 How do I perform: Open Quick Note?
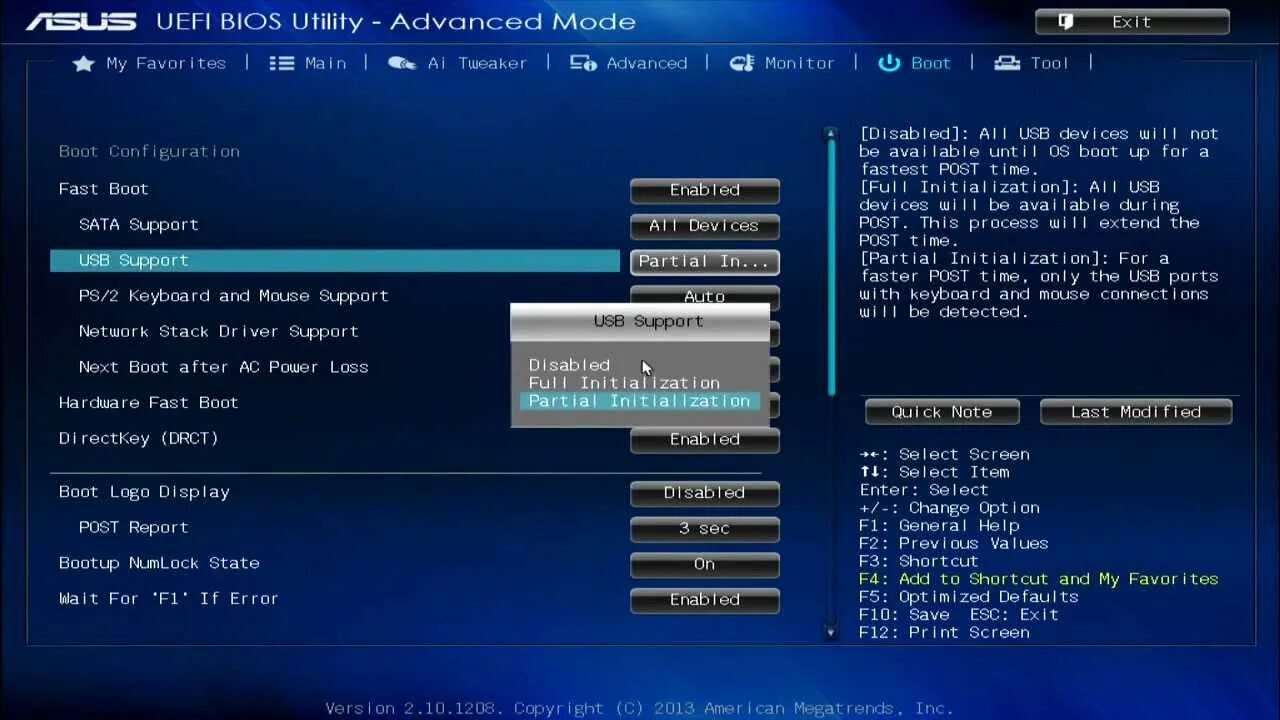click(942, 412)
